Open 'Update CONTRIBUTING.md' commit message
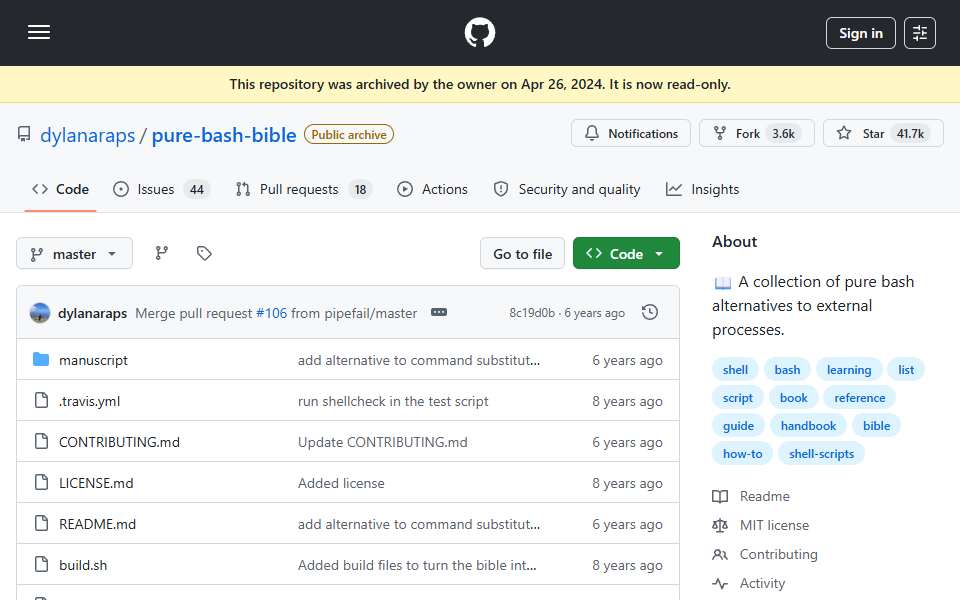 [x=383, y=442]
